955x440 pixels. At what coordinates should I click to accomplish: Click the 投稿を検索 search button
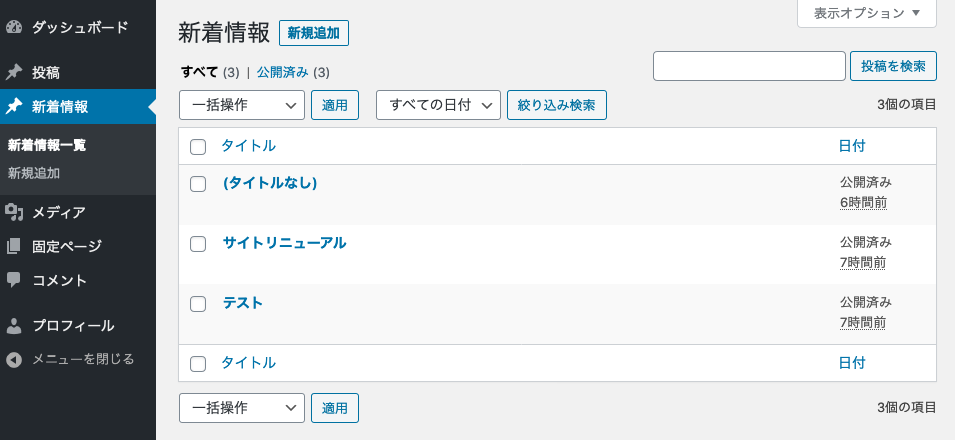[x=893, y=66]
